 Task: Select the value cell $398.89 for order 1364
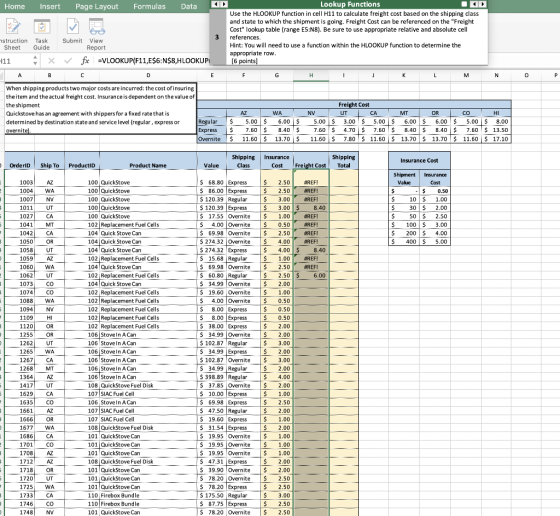(x=212, y=377)
